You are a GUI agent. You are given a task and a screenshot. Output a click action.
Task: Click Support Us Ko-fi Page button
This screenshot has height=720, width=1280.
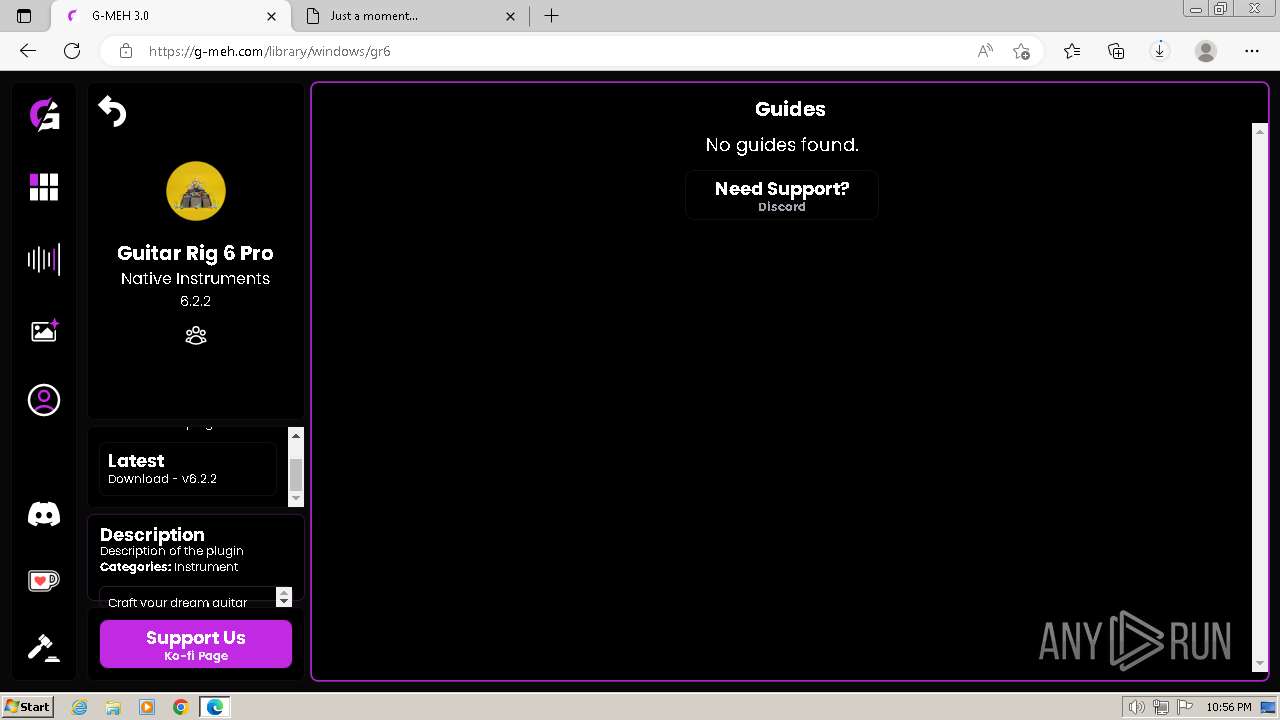point(196,644)
